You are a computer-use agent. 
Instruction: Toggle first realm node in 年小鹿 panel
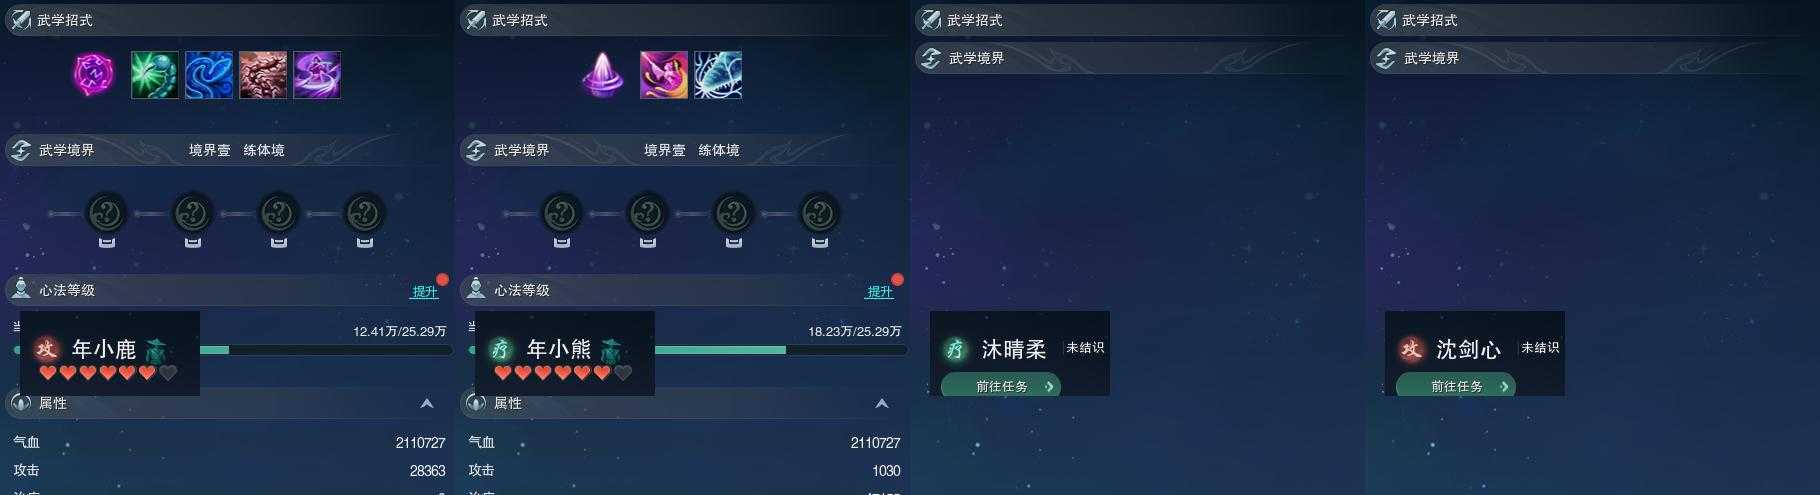point(107,213)
